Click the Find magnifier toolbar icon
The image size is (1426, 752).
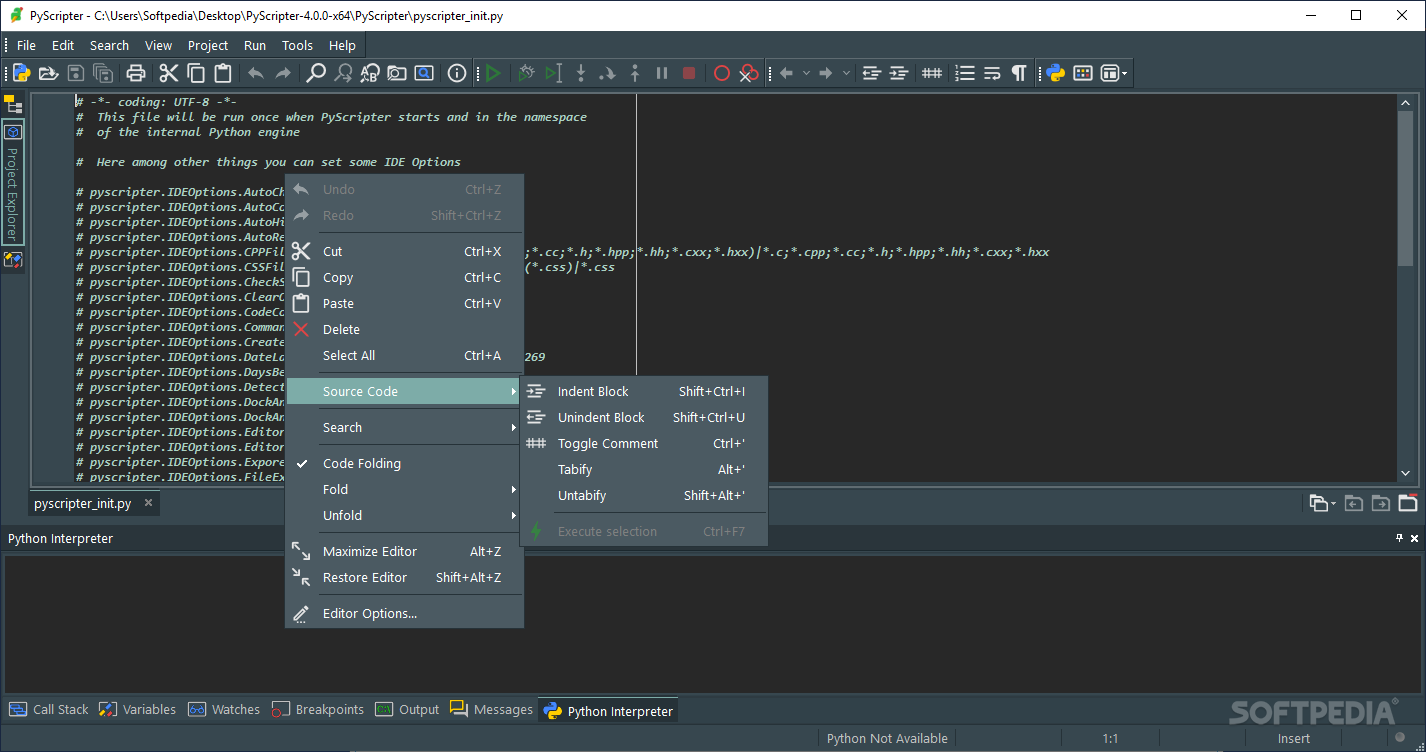pos(316,73)
